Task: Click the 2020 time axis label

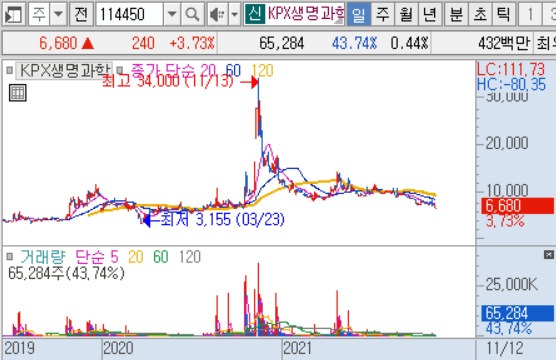Action: click(x=118, y=348)
